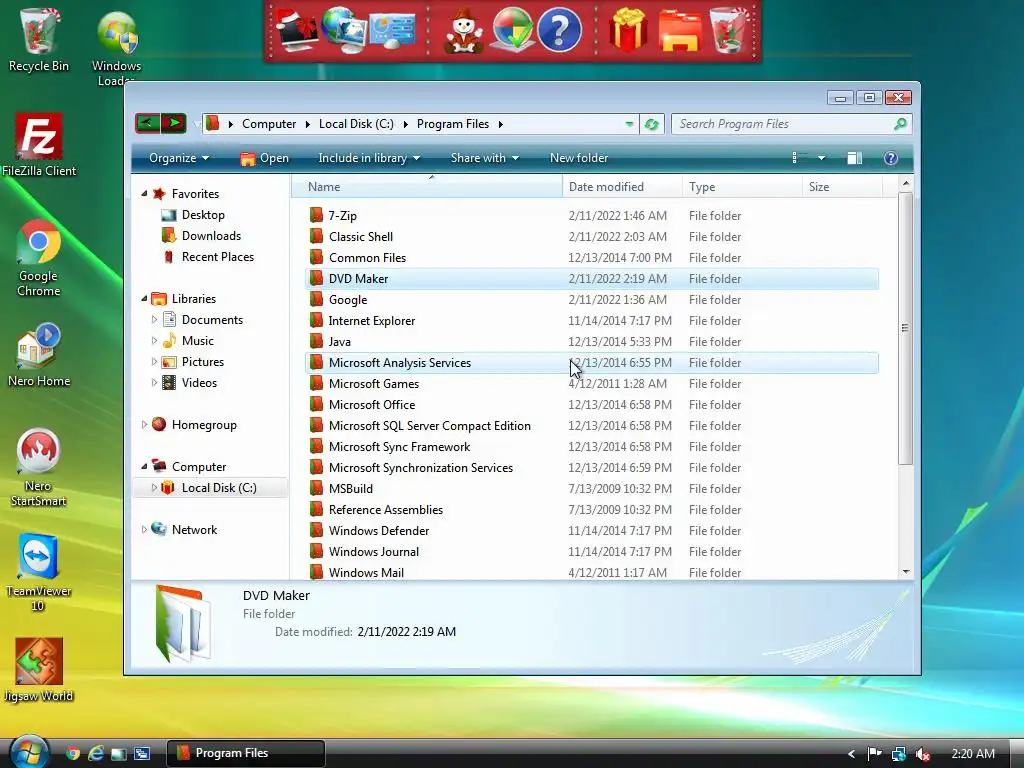
Task: Collapse the Favorites tree group
Action: pyautogui.click(x=144, y=194)
